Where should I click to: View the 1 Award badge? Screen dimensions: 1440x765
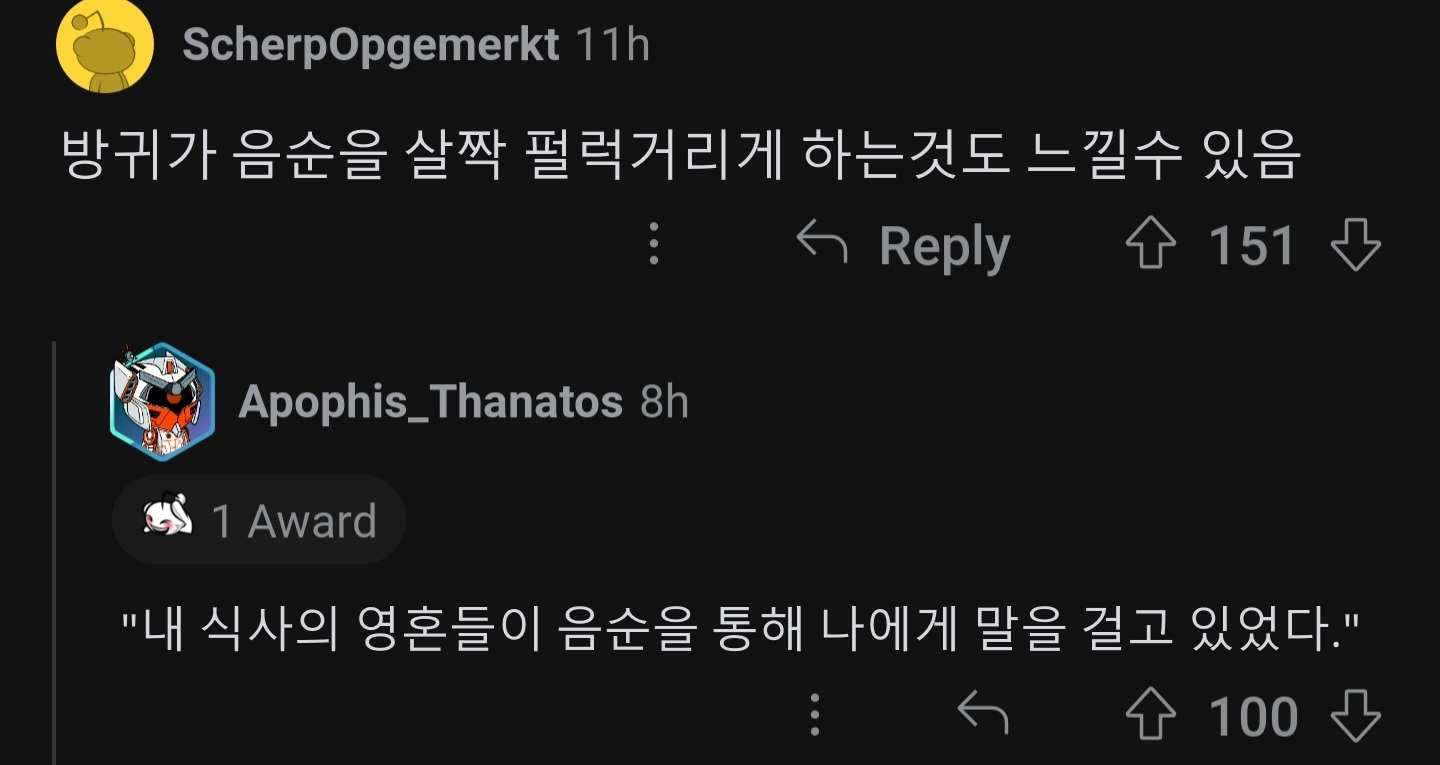click(x=259, y=520)
